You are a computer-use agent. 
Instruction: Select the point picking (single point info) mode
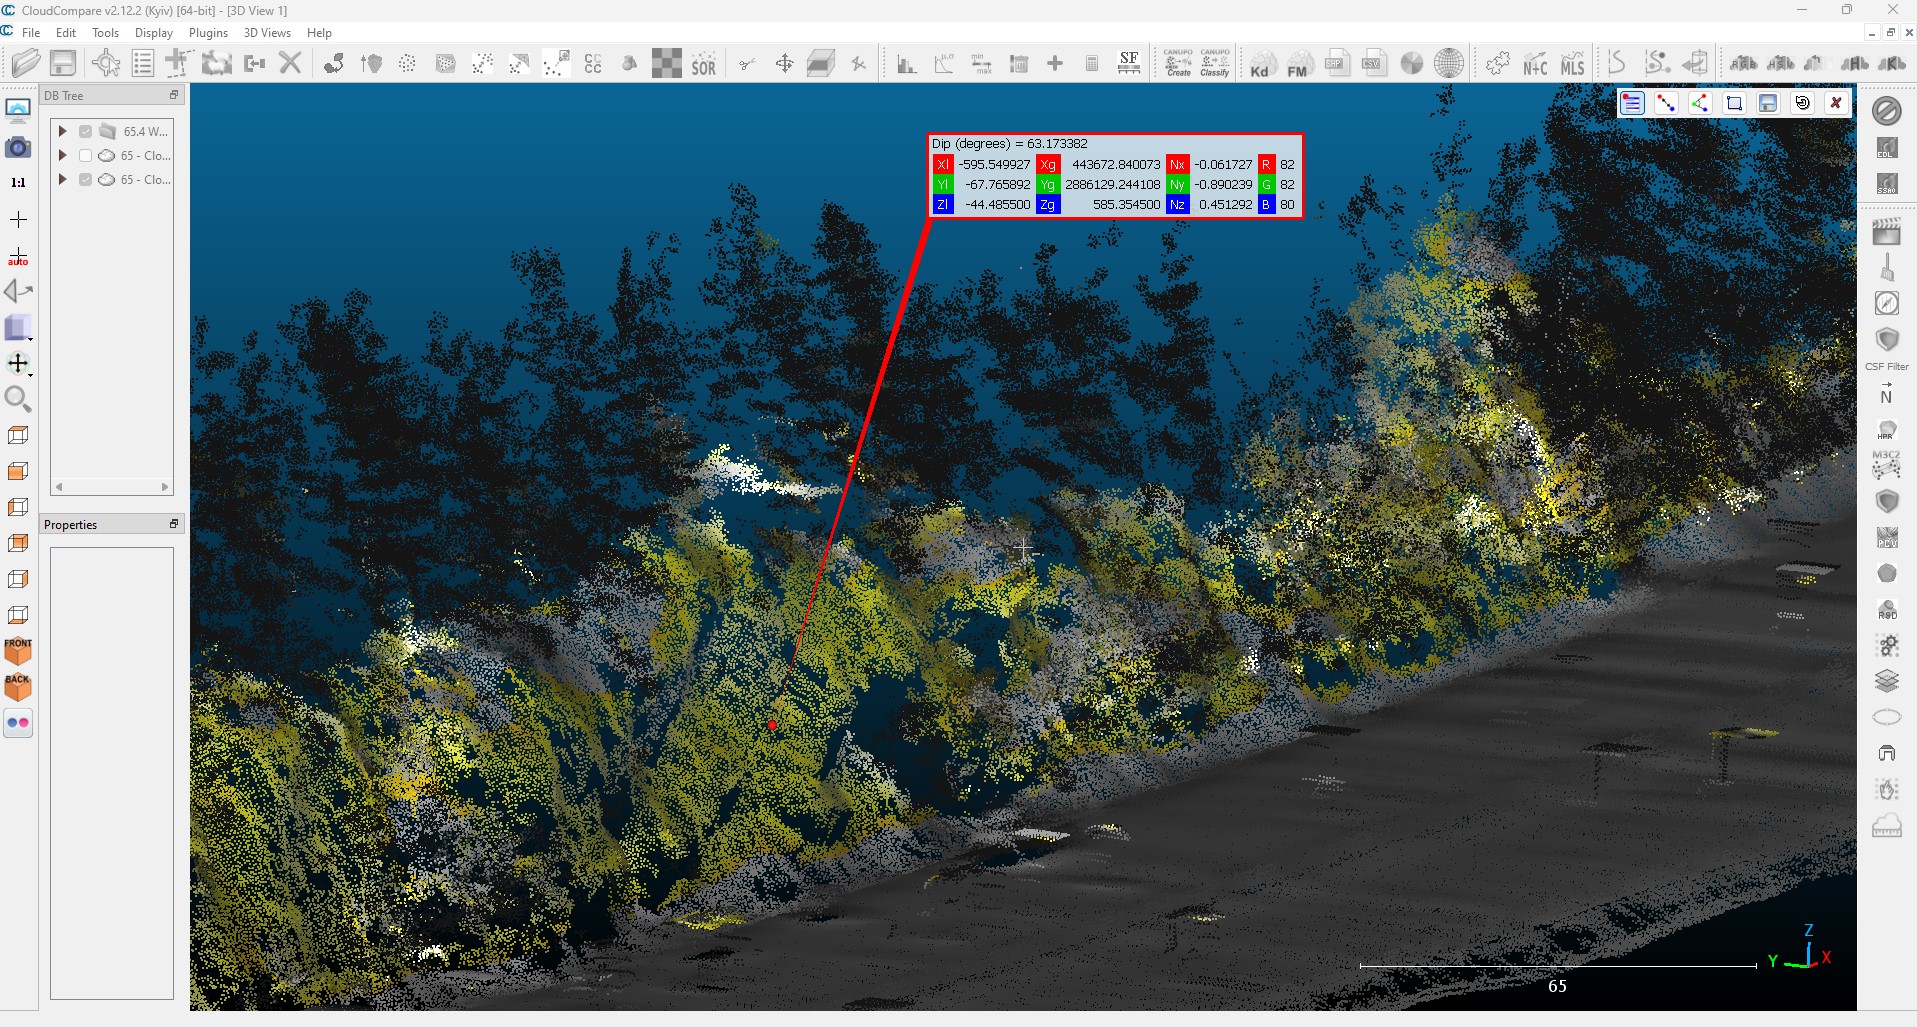1632,103
